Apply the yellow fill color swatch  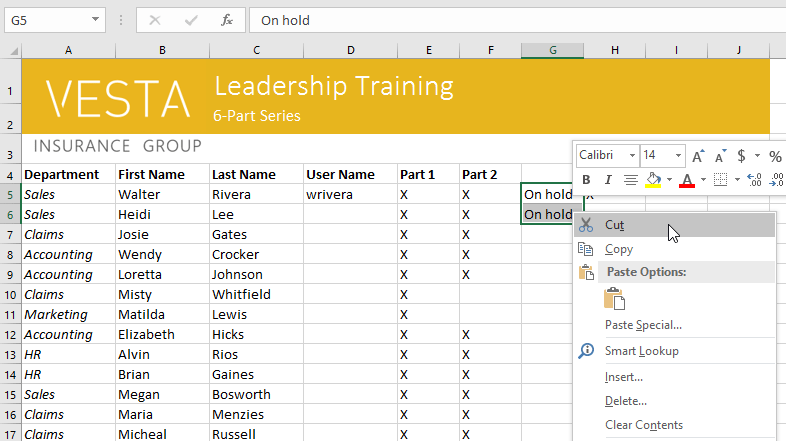[x=654, y=180]
